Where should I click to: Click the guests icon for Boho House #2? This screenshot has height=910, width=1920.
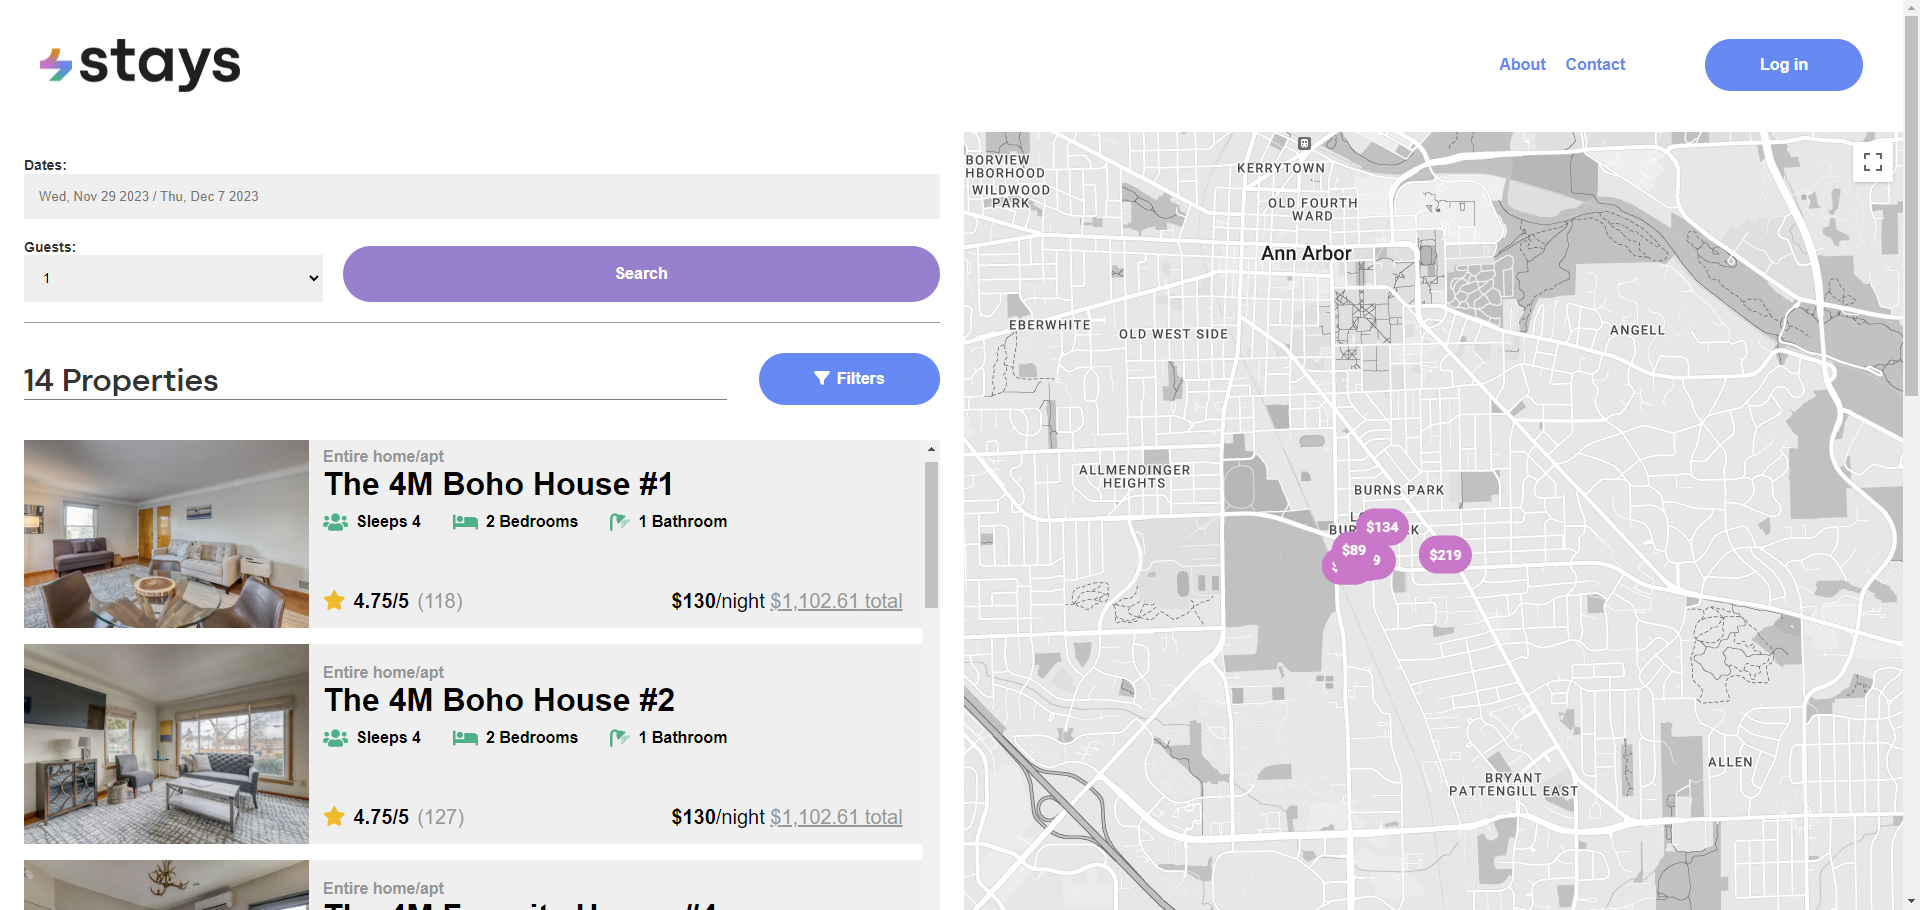[336, 738]
